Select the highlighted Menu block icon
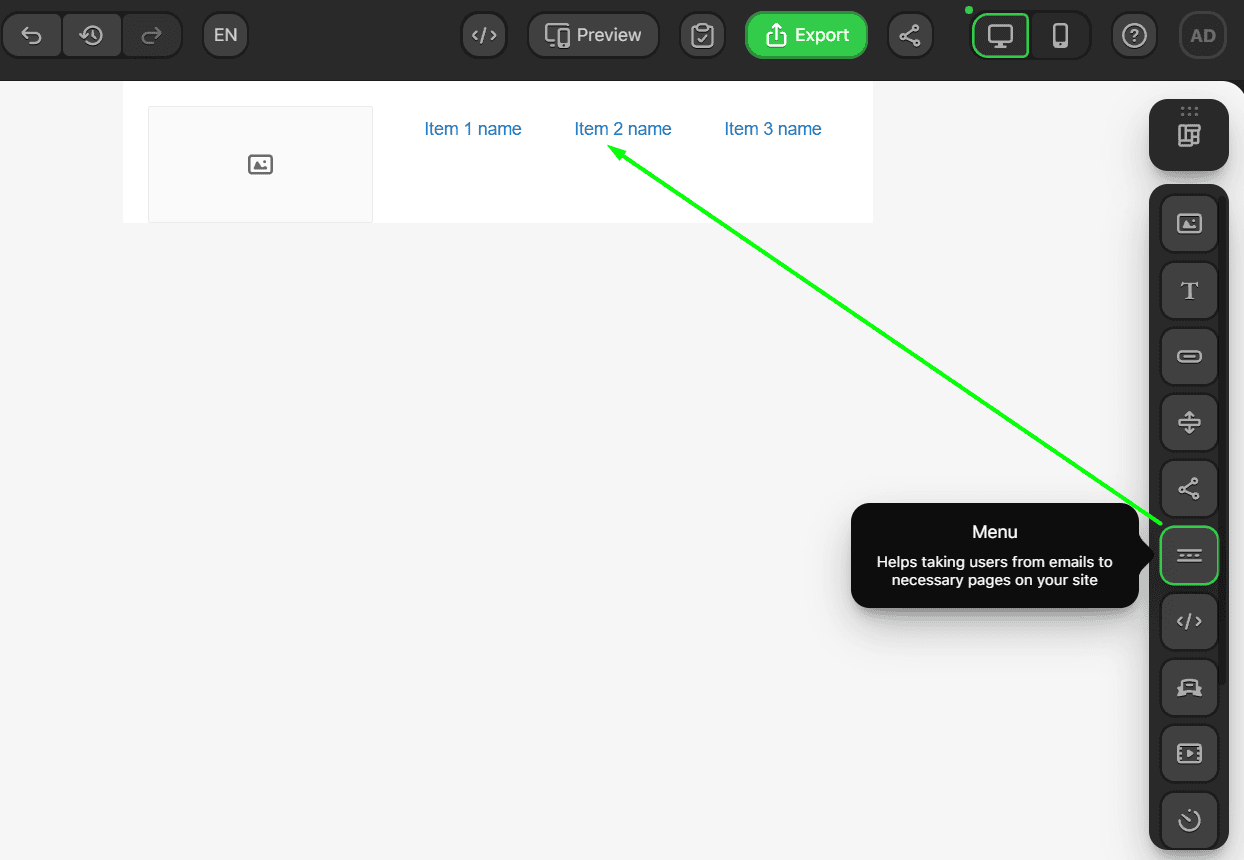The width and height of the screenshot is (1244, 860). click(x=1189, y=555)
